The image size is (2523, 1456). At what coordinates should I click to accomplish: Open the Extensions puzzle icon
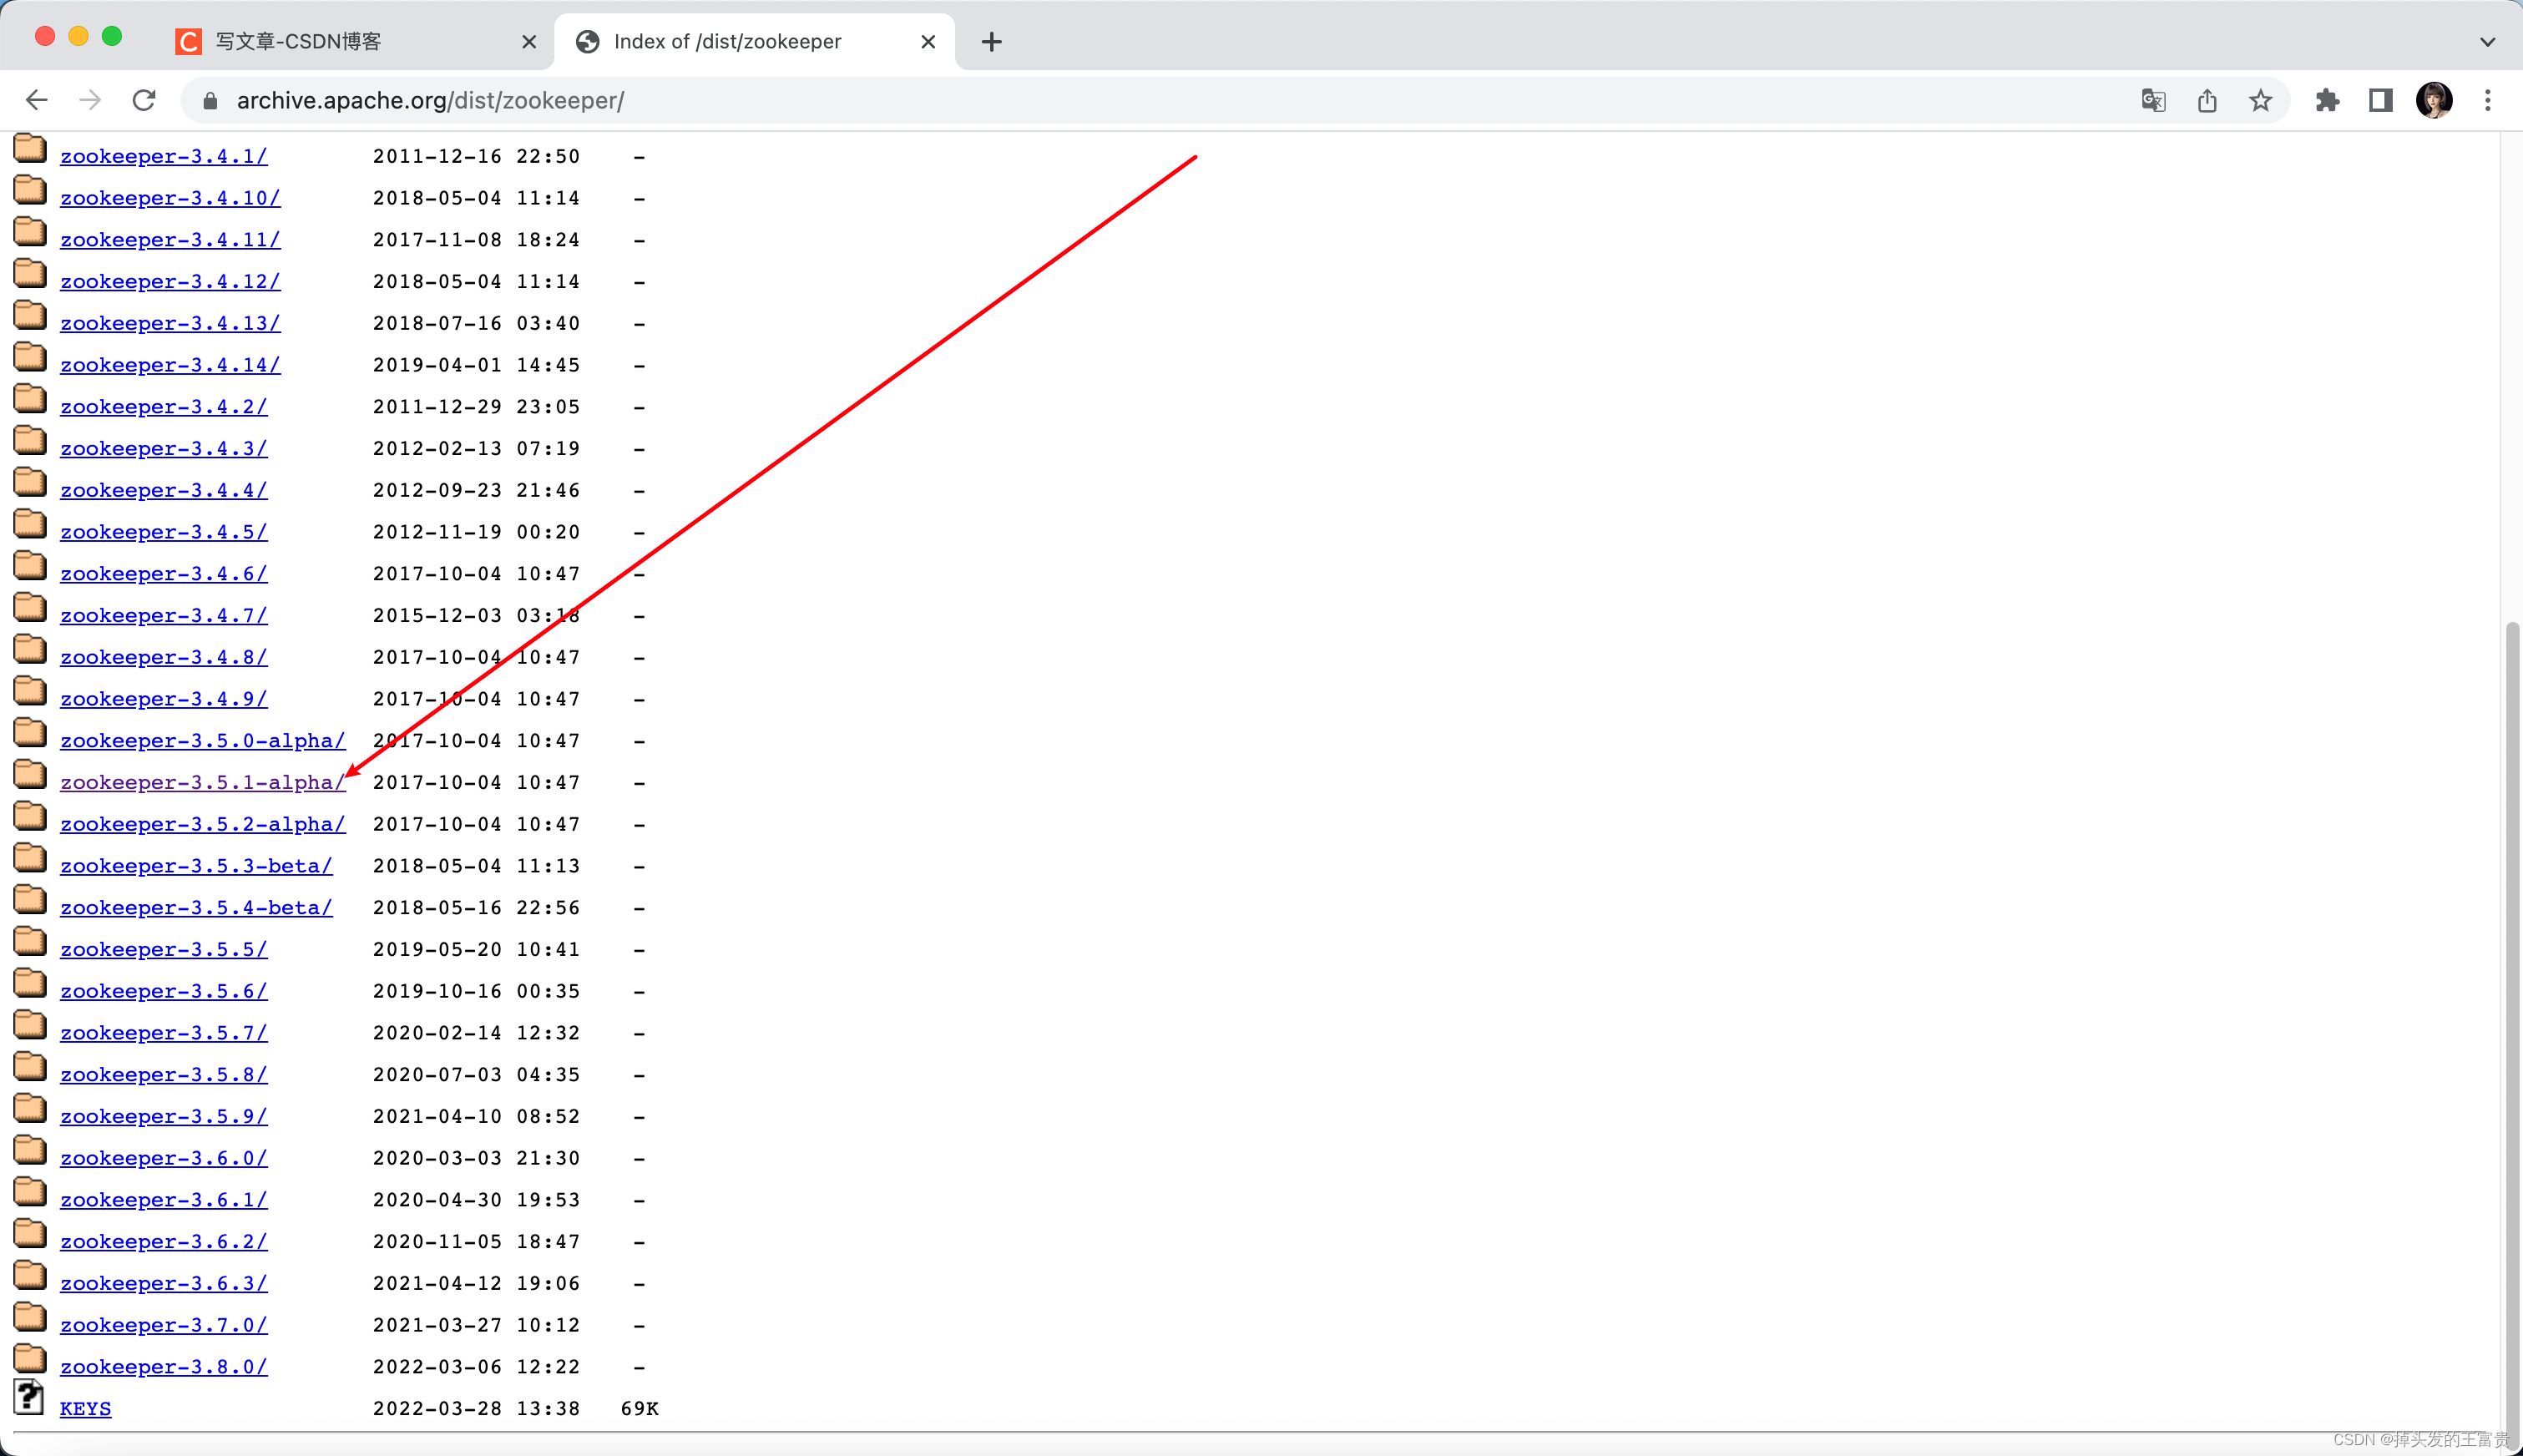[2327, 100]
